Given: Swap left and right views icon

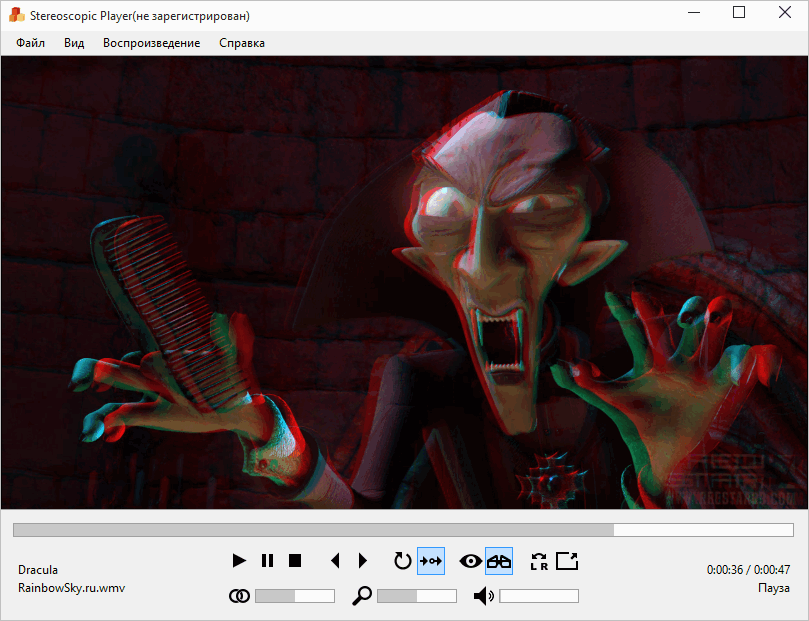Looking at the screenshot, I should point(539,561).
